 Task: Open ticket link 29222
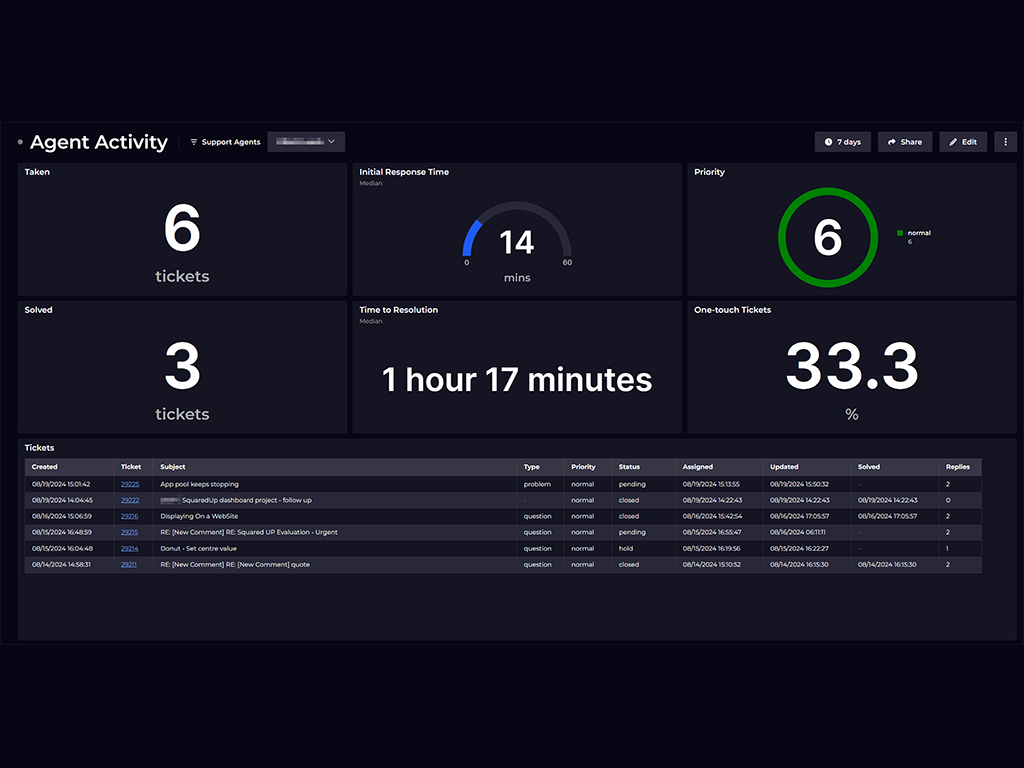(130, 500)
